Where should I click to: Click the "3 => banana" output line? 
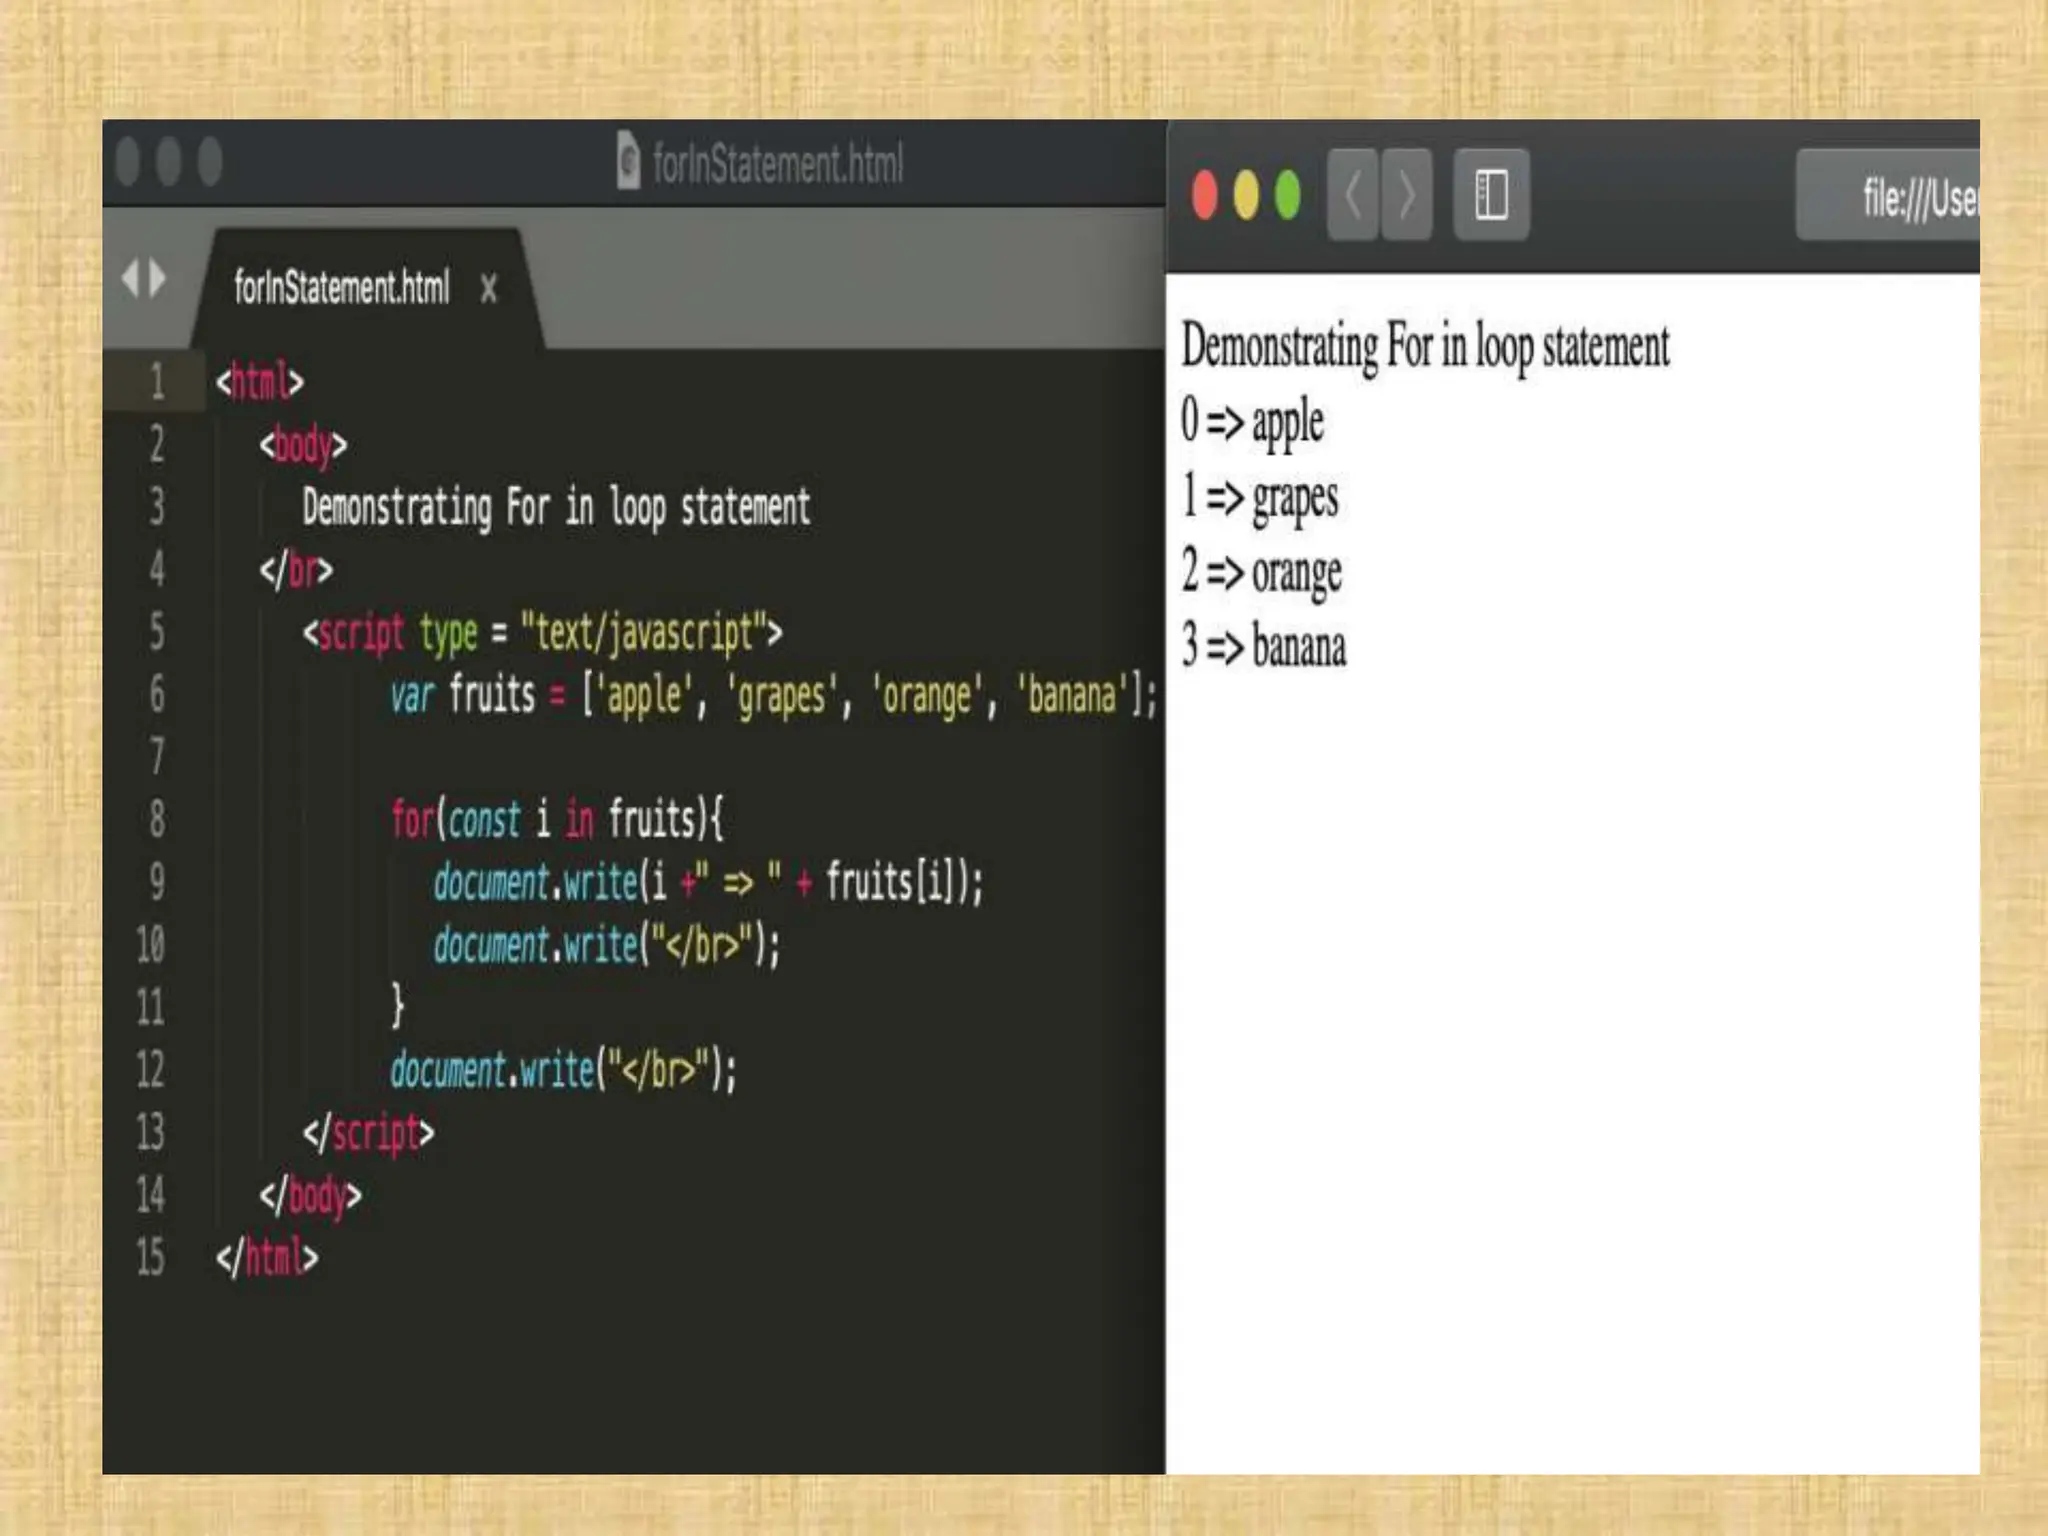click(1264, 647)
